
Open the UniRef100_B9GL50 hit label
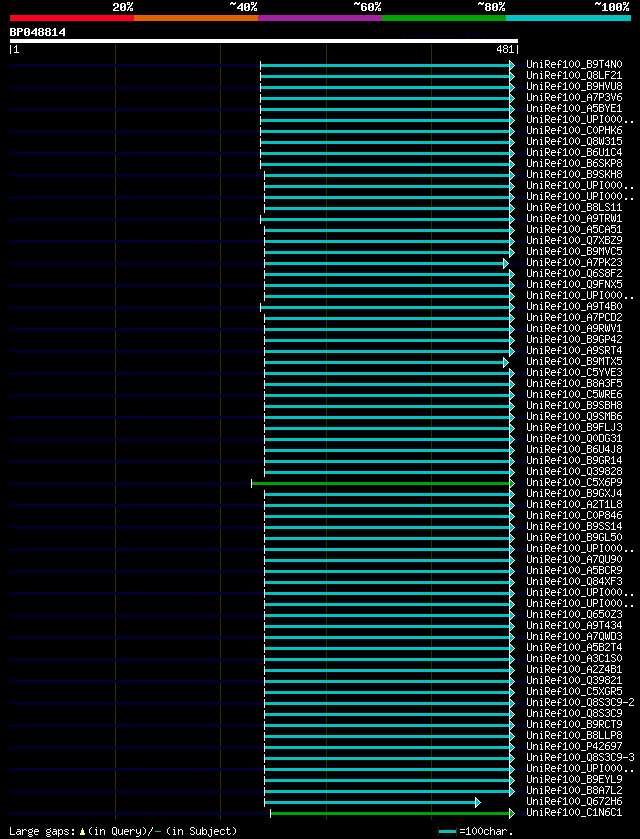pyautogui.click(x=574, y=538)
